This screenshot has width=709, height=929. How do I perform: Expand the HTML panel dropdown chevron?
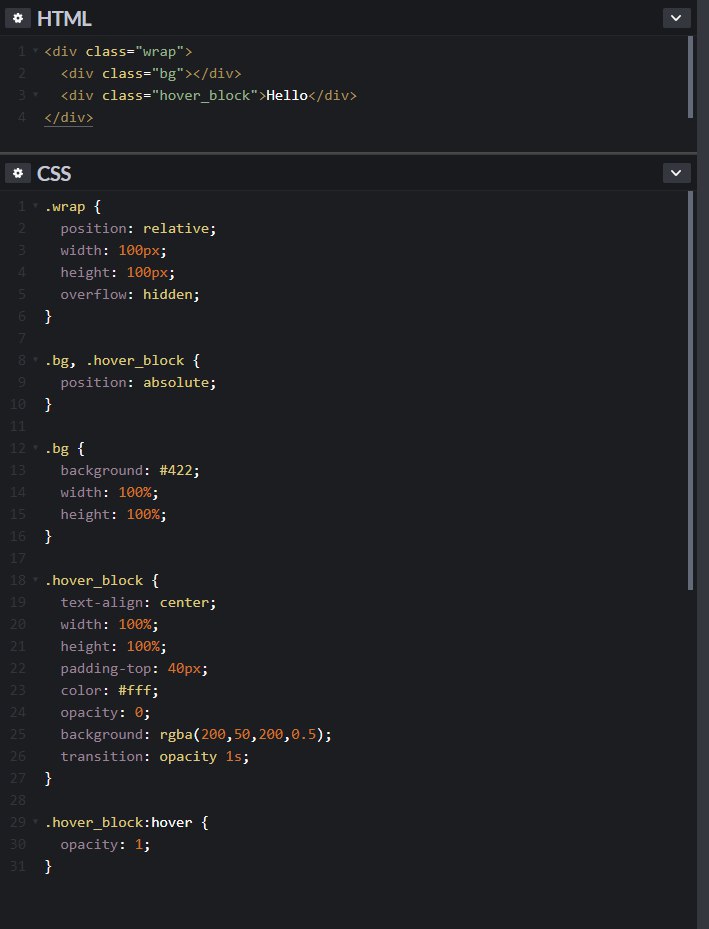[676, 18]
